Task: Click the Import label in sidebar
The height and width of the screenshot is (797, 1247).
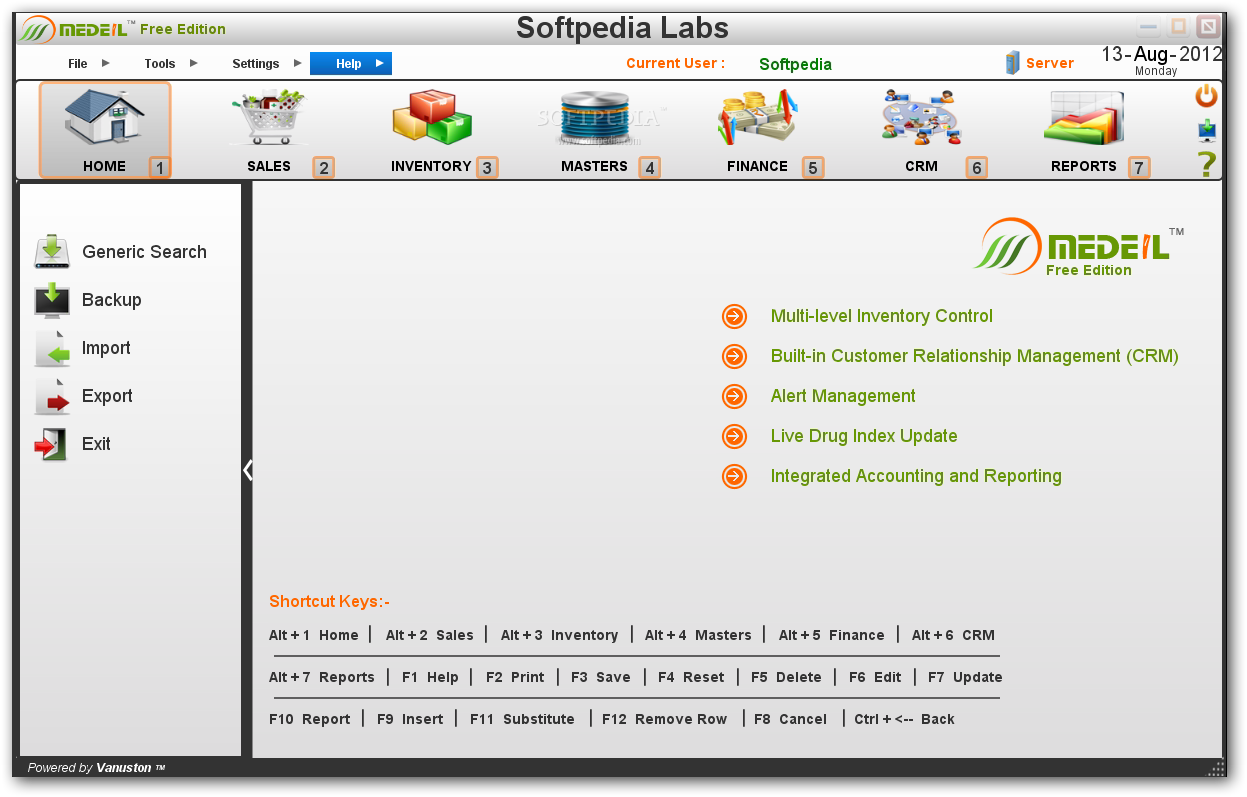Action: [106, 348]
